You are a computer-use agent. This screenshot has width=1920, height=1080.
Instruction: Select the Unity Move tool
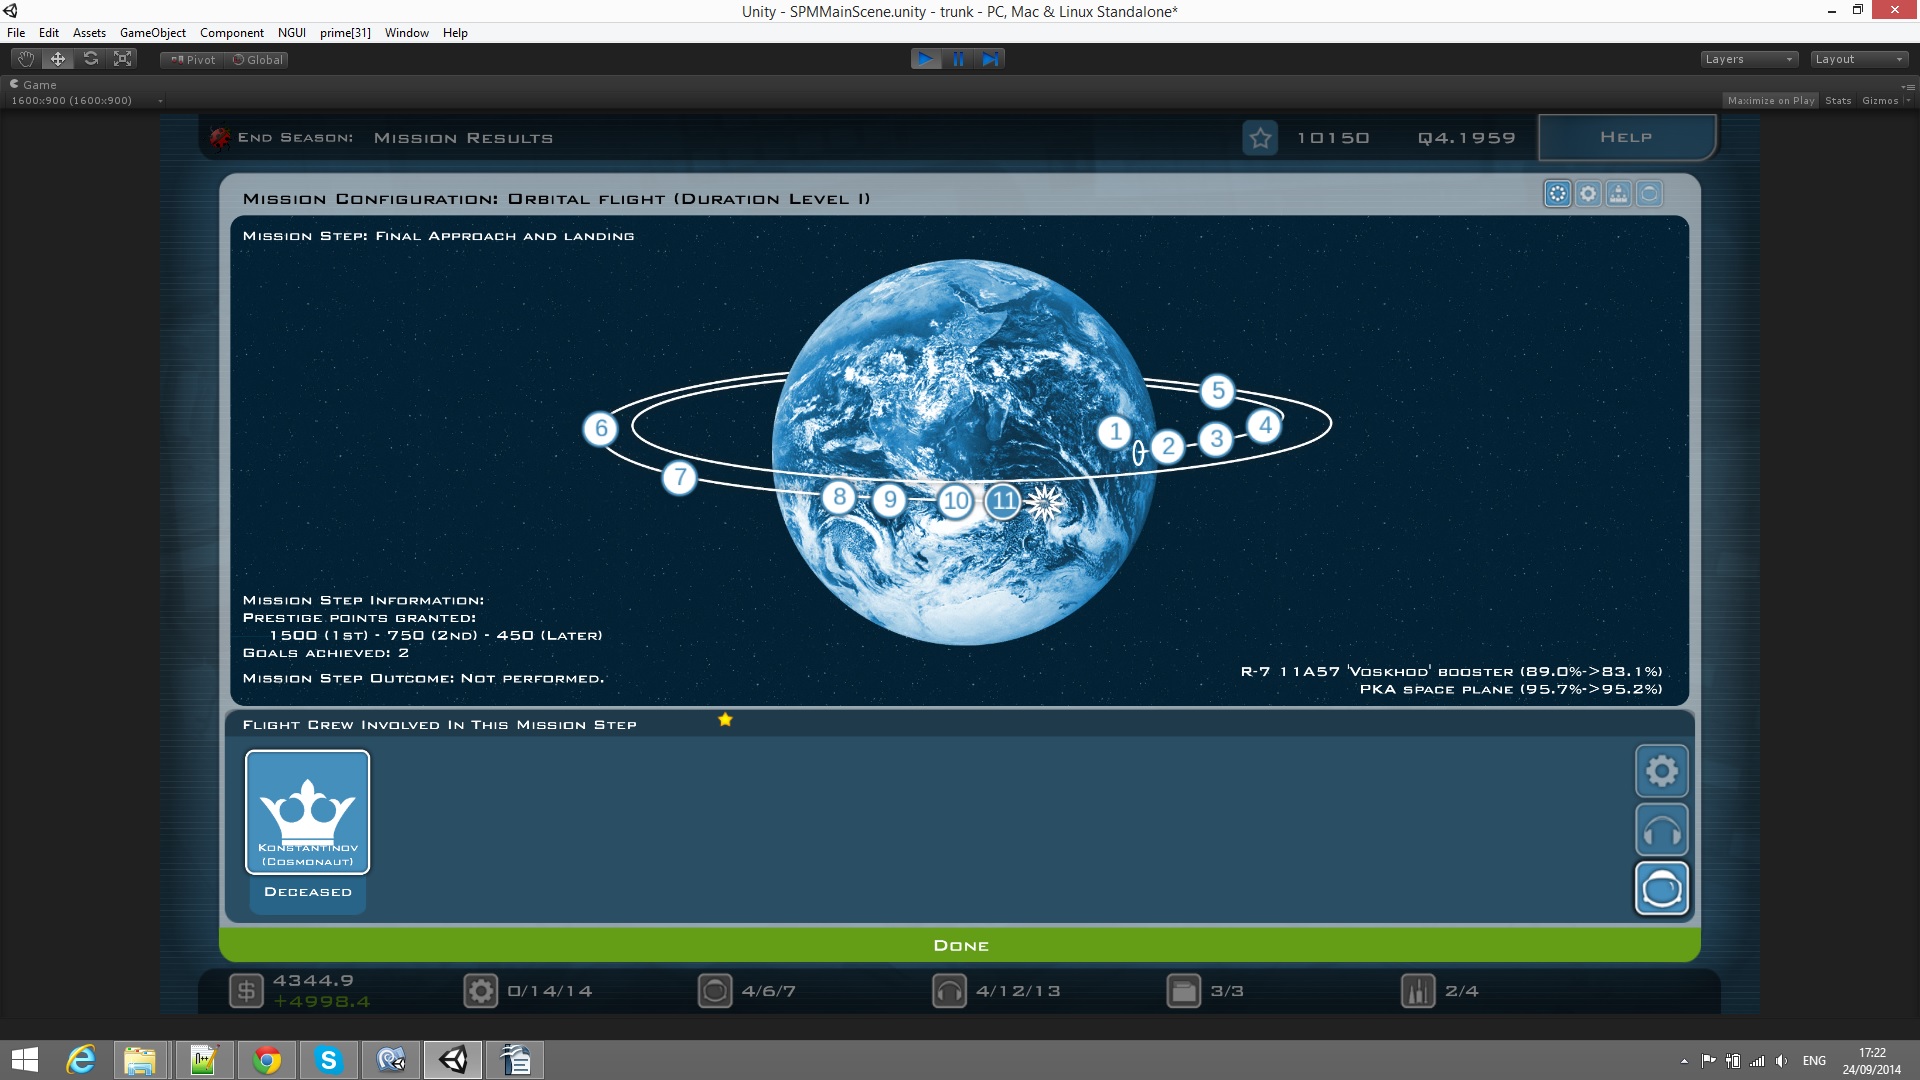point(58,59)
